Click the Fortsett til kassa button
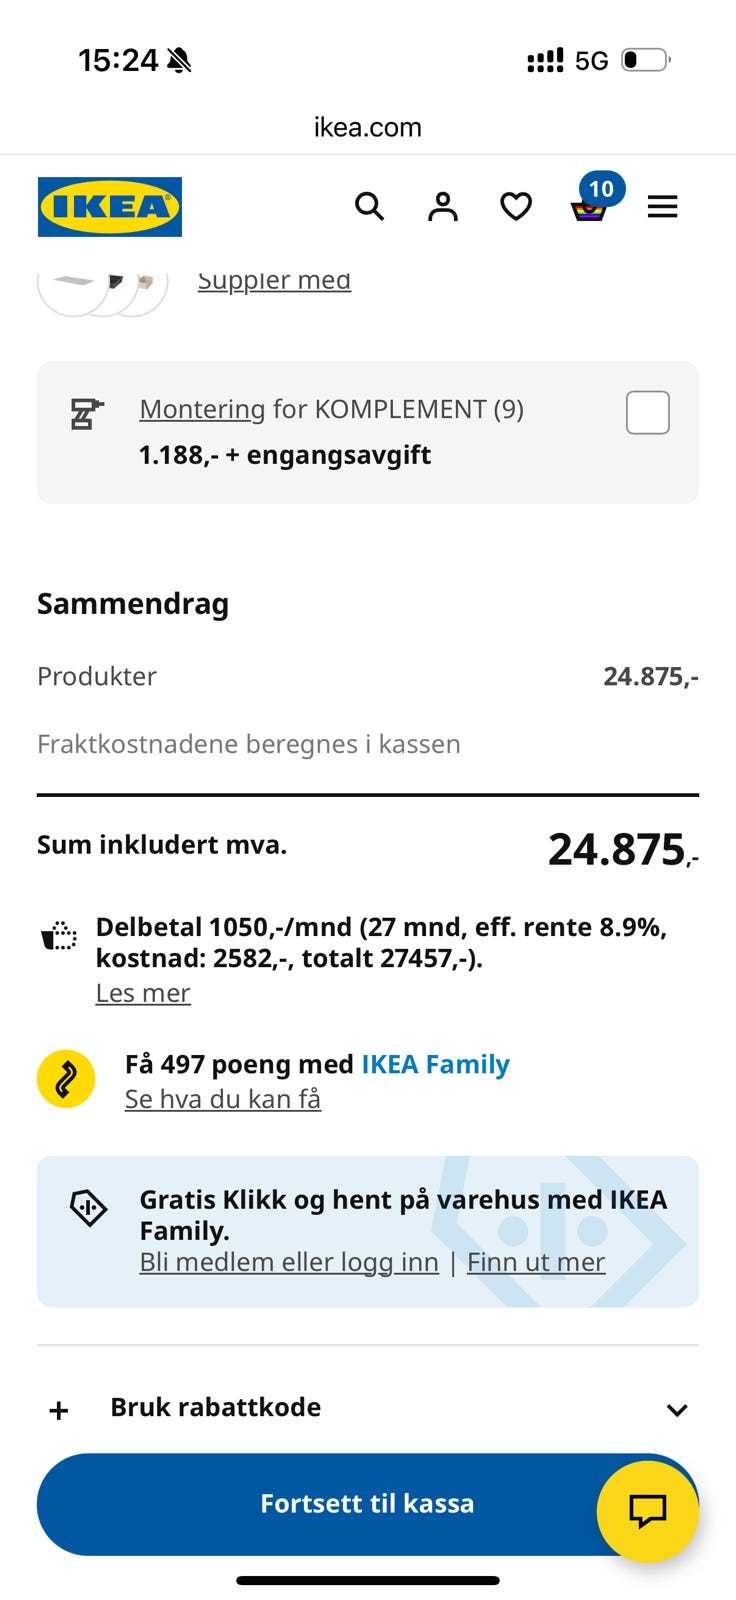The width and height of the screenshot is (736, 1600). [368, 1504]
